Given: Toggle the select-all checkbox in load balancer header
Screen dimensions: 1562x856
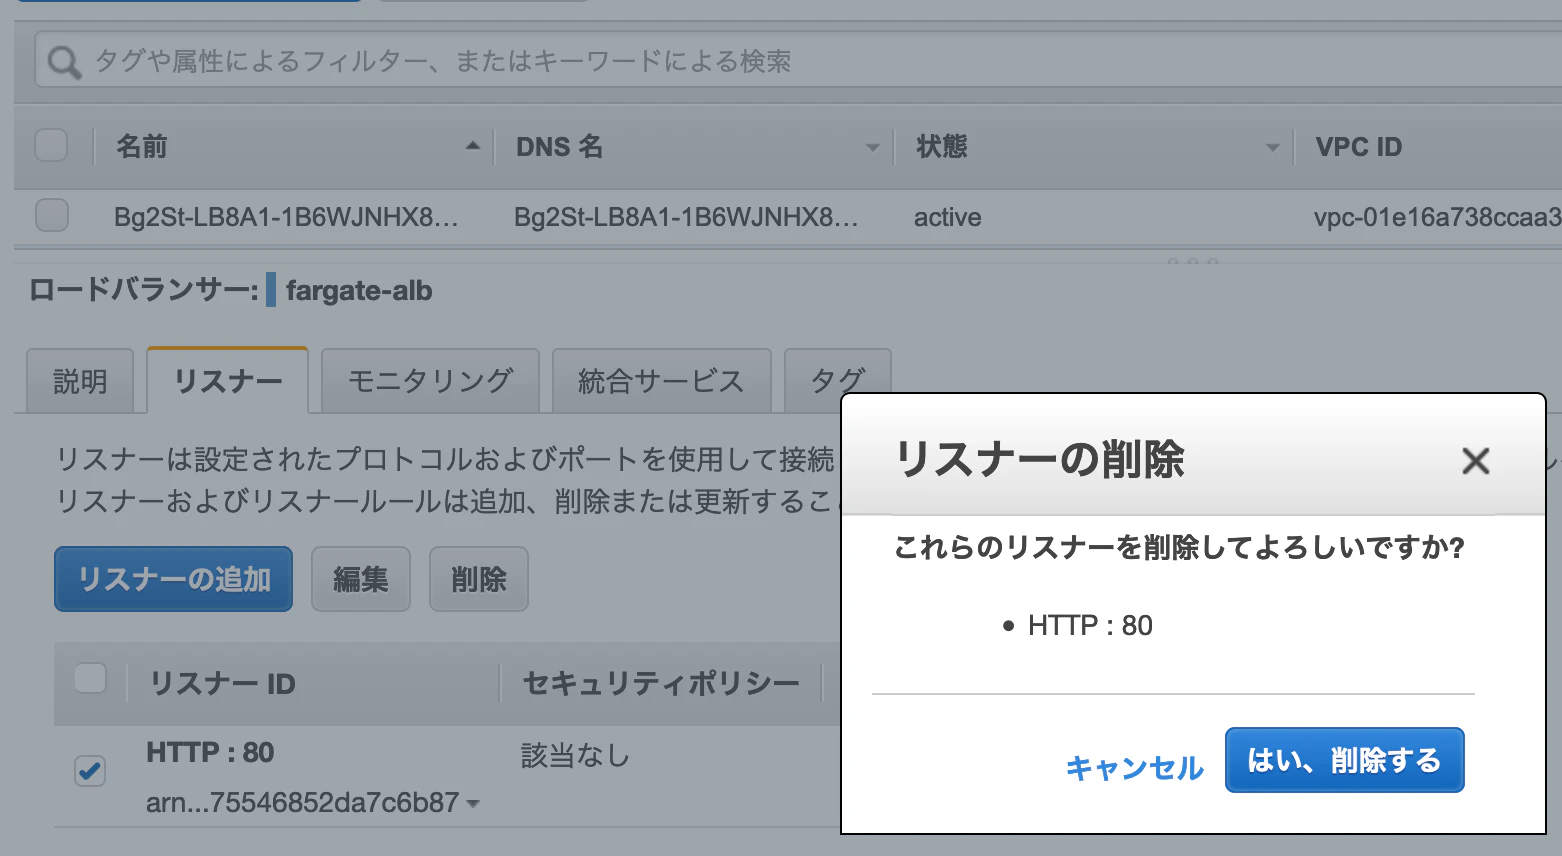Looking at the screenshot, I should pyautogui.click(x=51, y=145).
